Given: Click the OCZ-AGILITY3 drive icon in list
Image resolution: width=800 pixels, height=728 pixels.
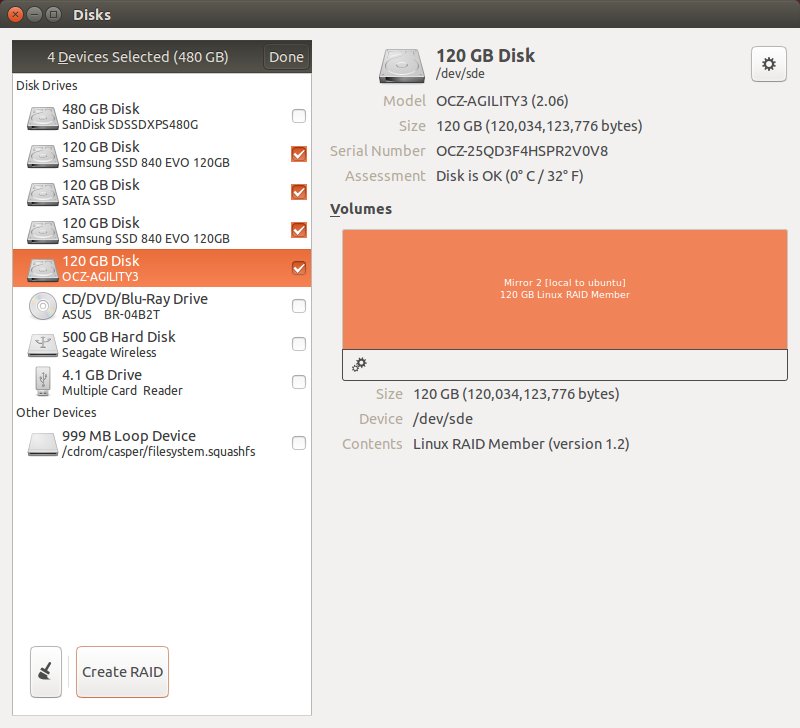Looking at the screenshot, I should pos(42,269).
